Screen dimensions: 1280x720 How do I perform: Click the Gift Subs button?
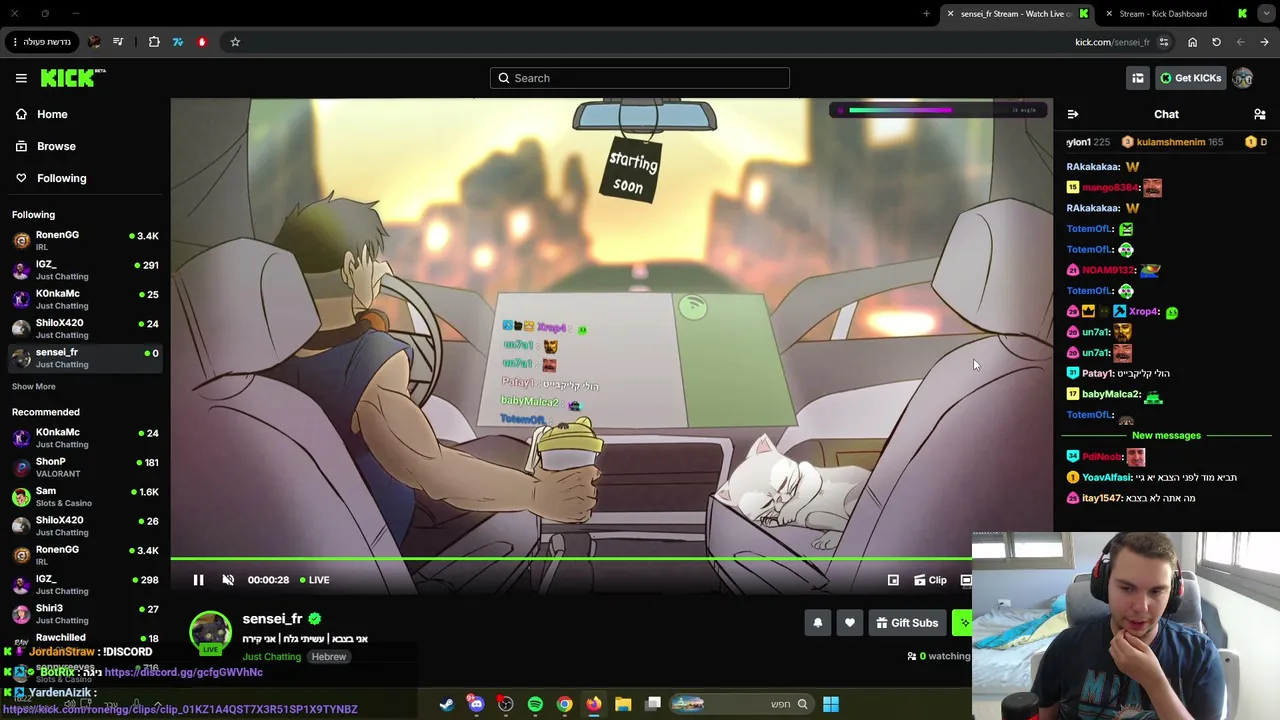pyautogui.click(x=907, y=623)
